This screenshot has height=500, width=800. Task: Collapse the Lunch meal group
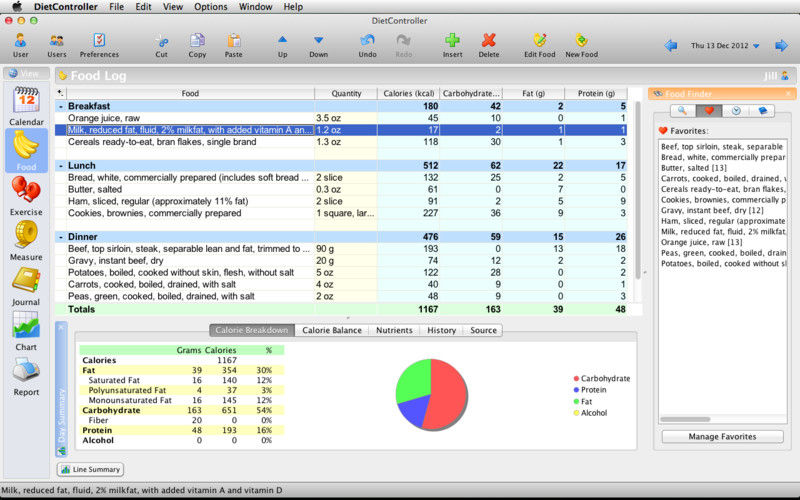coord(61,165)
